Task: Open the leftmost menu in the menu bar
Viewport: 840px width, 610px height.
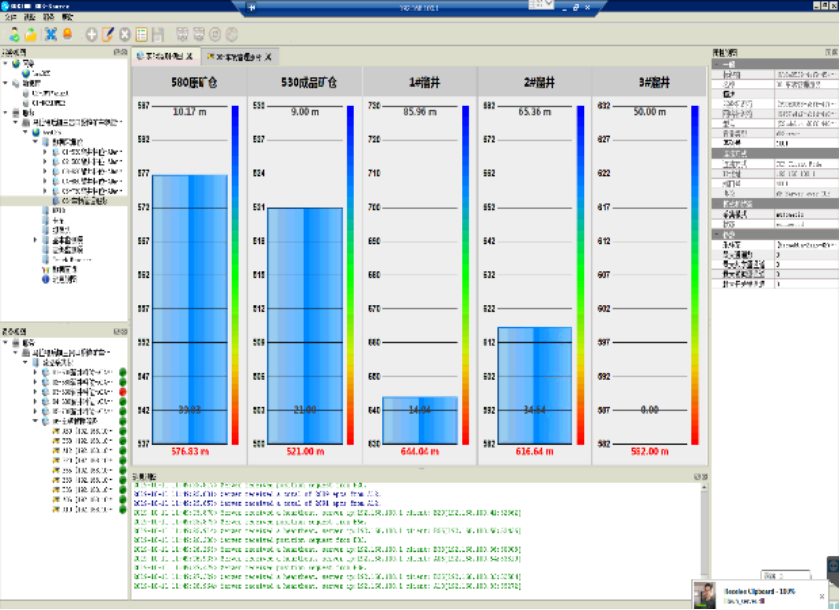Action: (11, 18)
